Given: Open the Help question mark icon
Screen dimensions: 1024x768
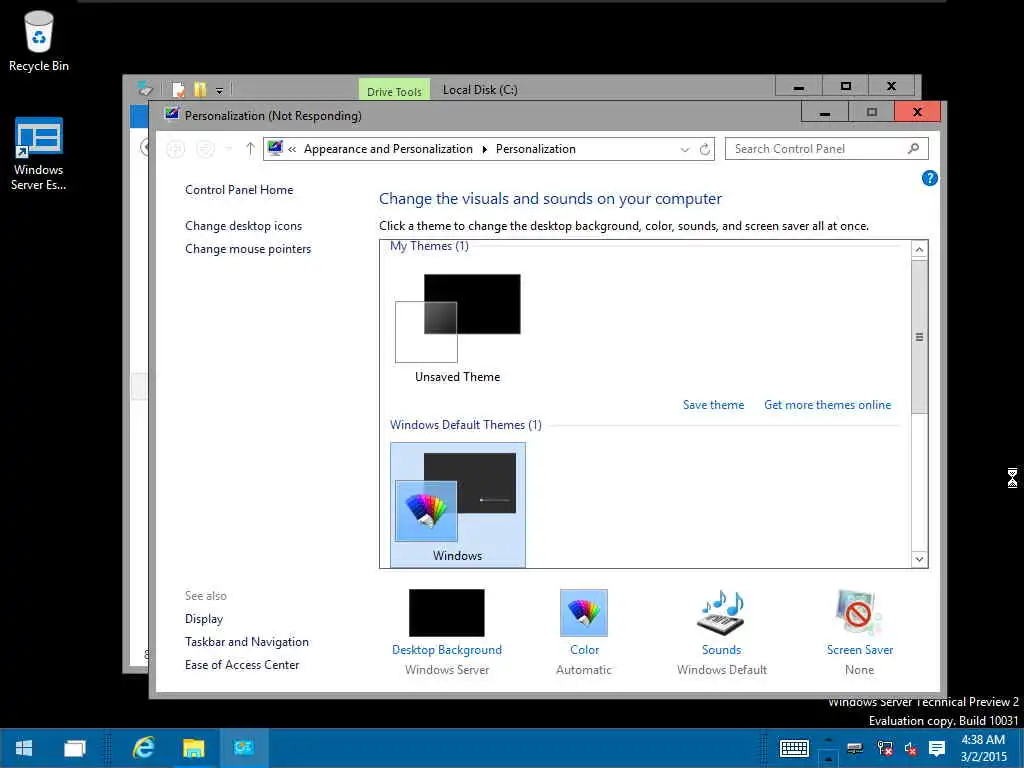Looking at the screenshot, I should 929,178.
